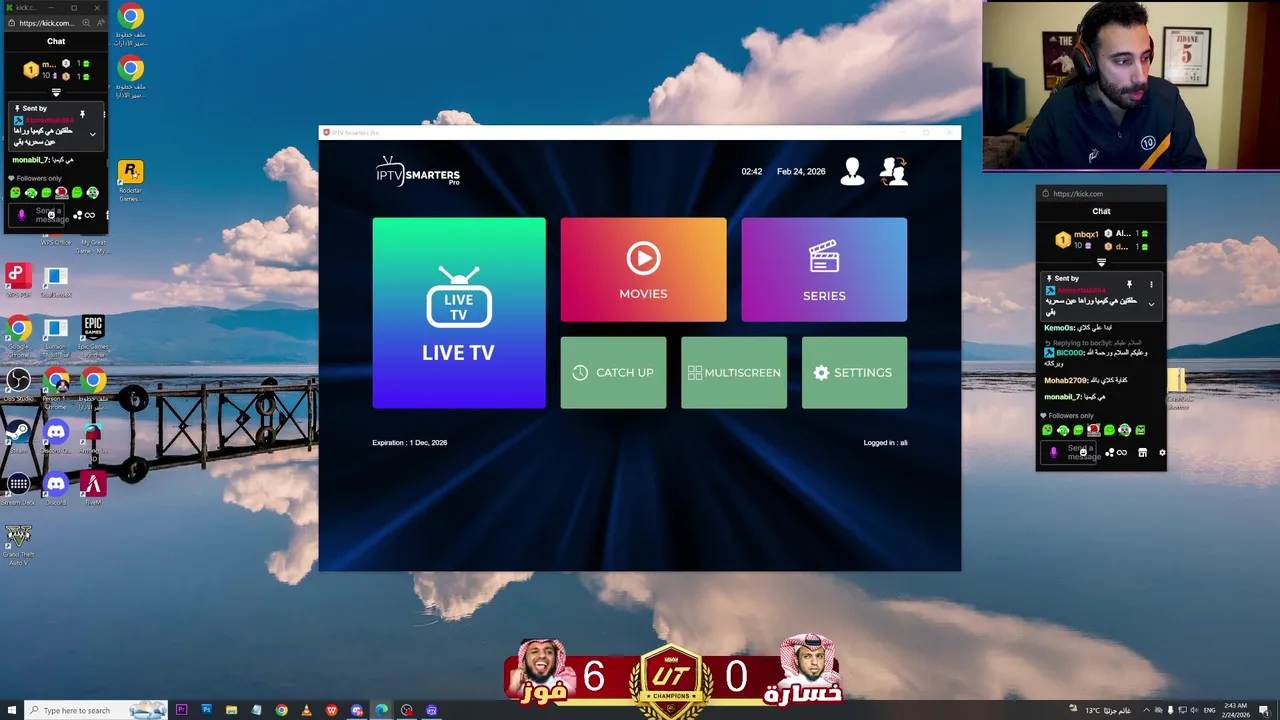Open the Epic Games Launcher desktop icon

point(93,337)
